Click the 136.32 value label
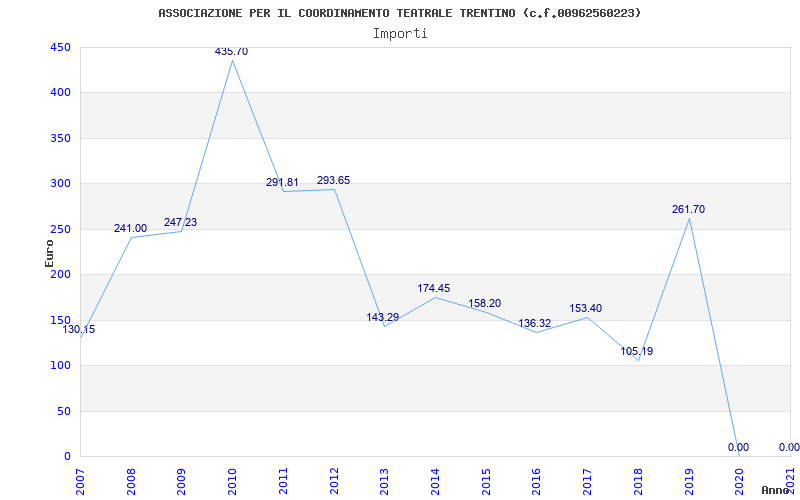800x500 pixels. click(x=535, y=323)
